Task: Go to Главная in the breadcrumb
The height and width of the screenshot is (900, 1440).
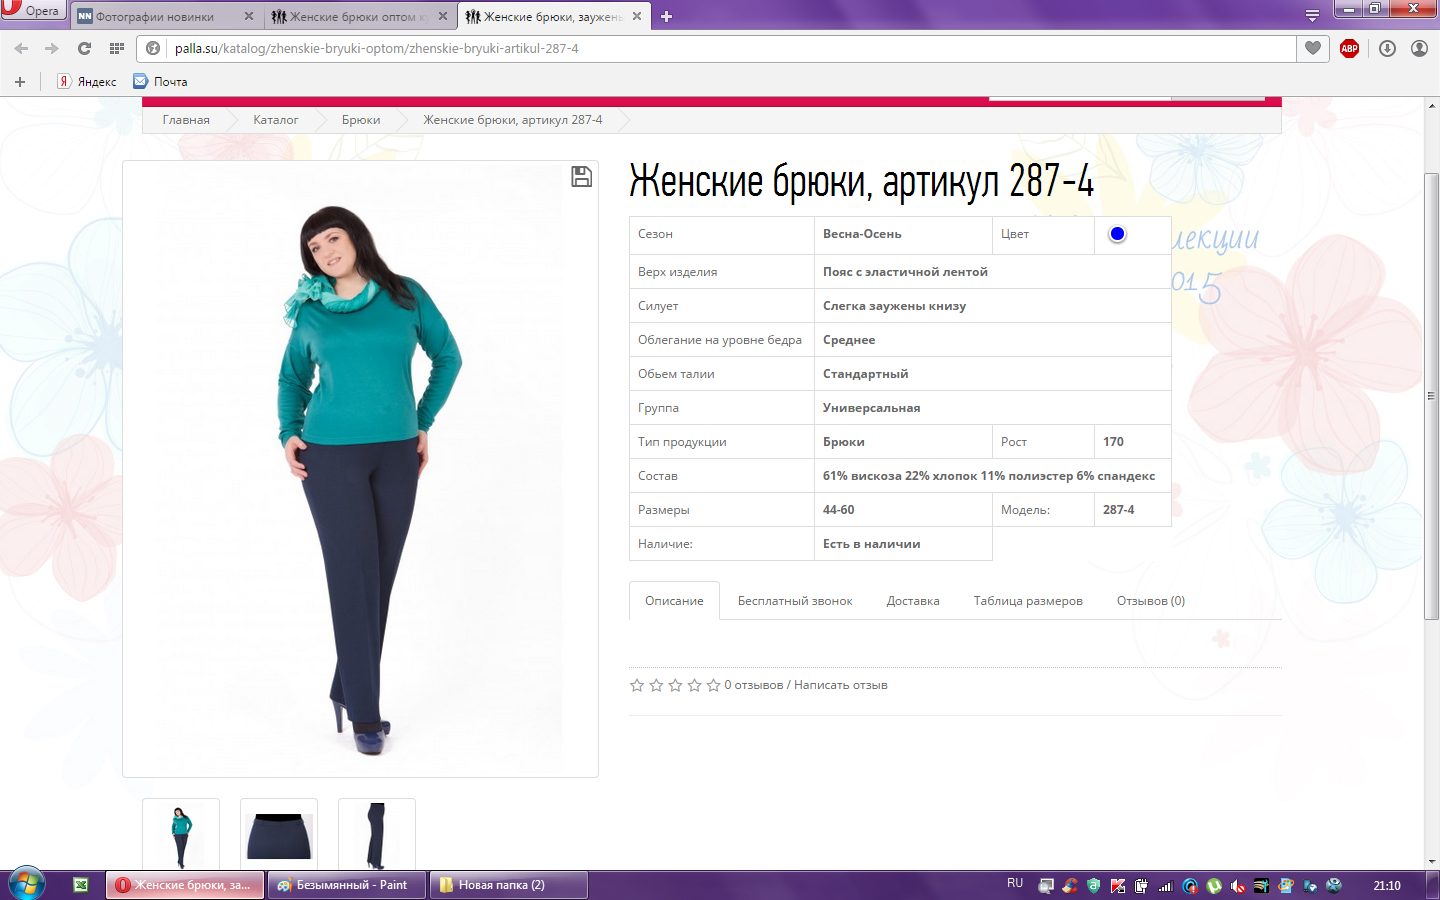Action: [186, 120]
